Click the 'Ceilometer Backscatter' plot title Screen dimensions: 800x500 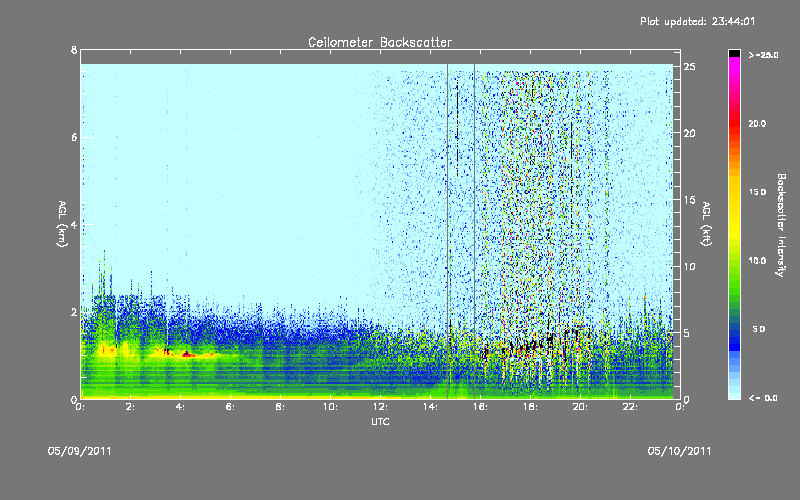coord(380,42)
